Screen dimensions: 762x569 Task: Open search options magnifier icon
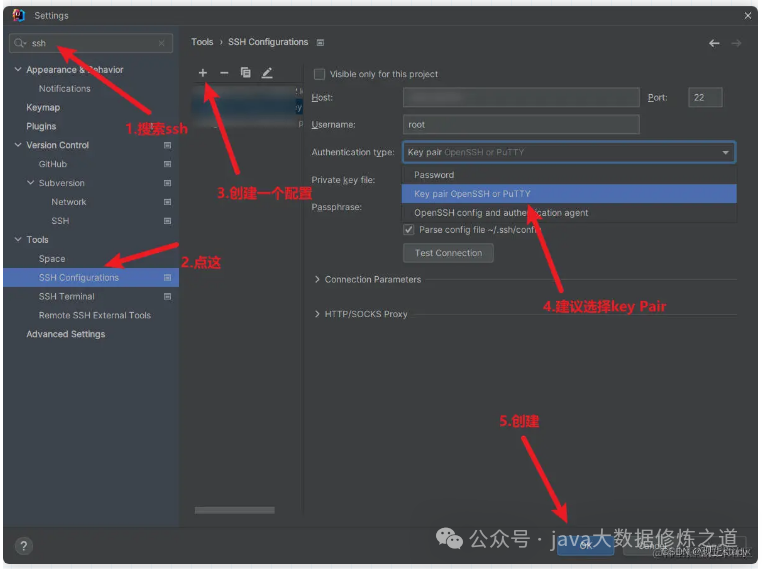[x=19, y=43]
